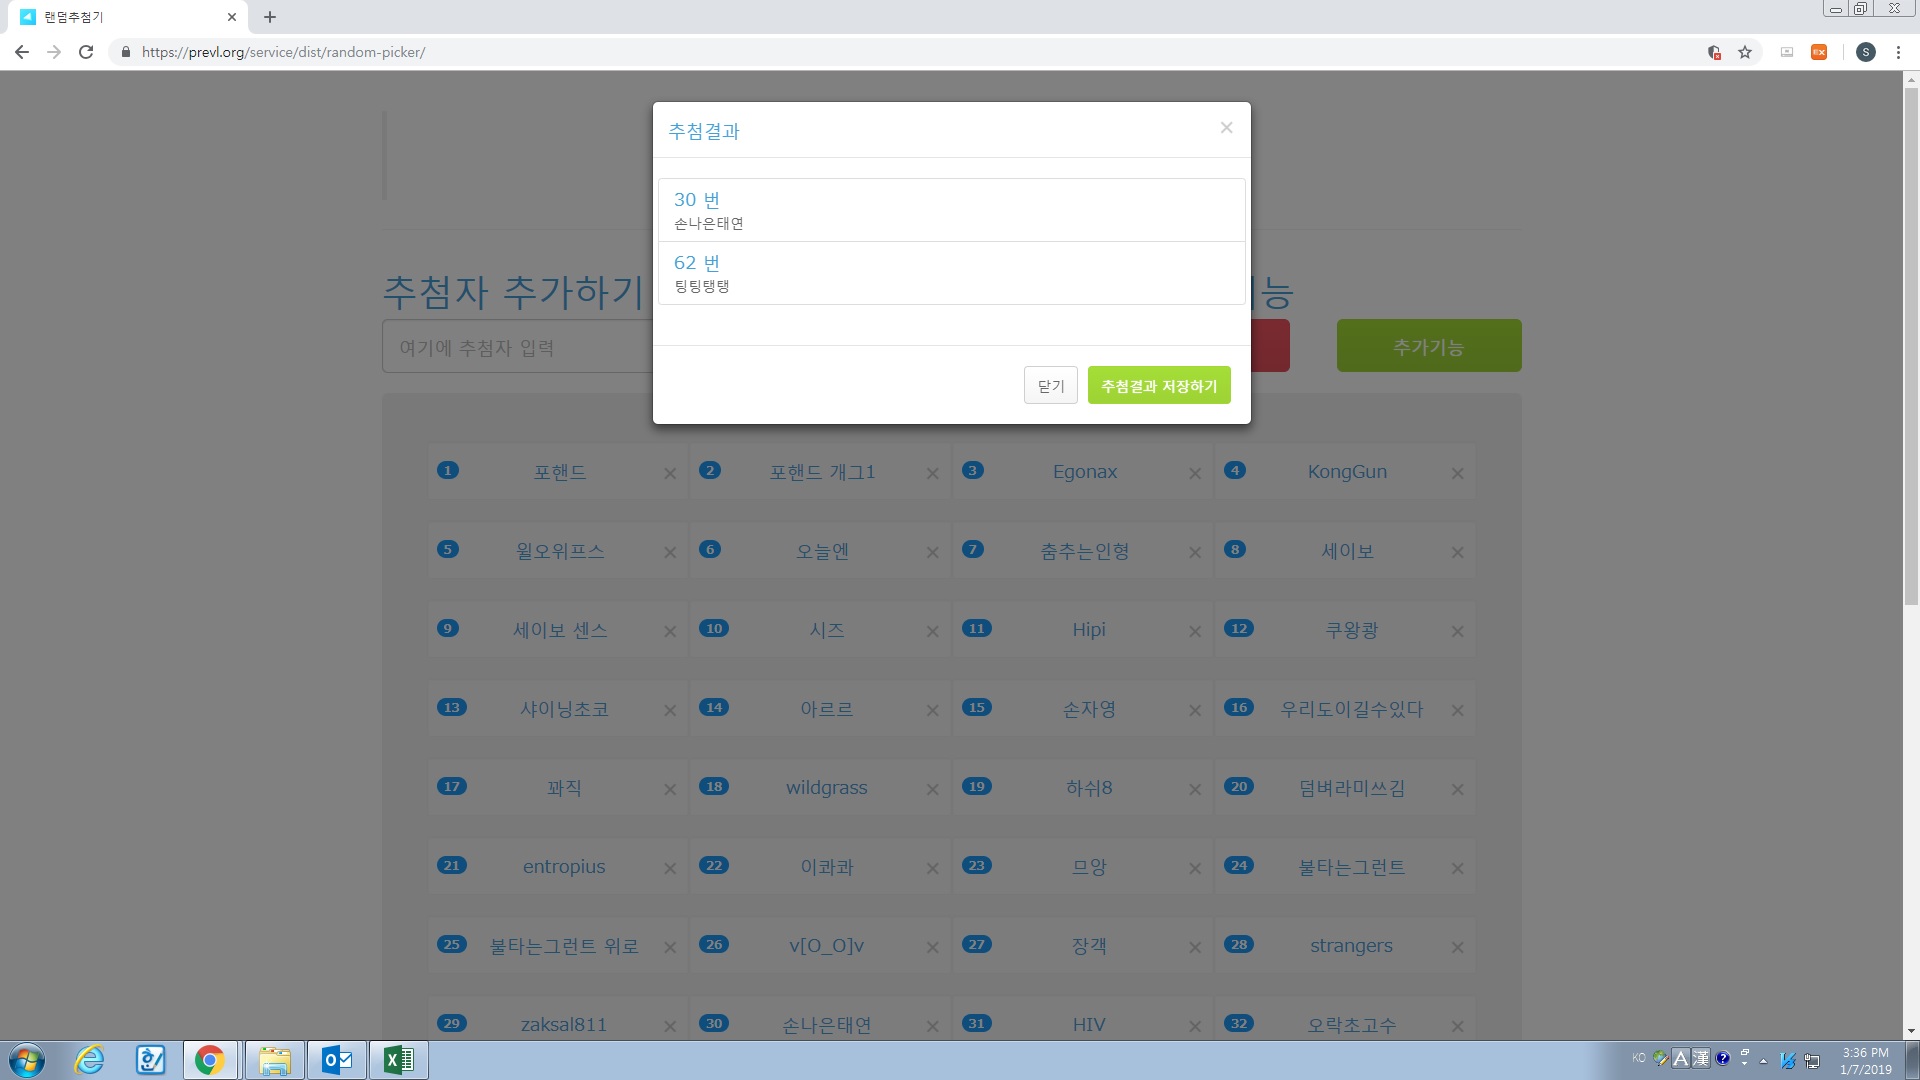Open the Windows Start menu
Image resolution: width=1920 pixels, height=1080 pixels.
click(x=27, y=1060)
